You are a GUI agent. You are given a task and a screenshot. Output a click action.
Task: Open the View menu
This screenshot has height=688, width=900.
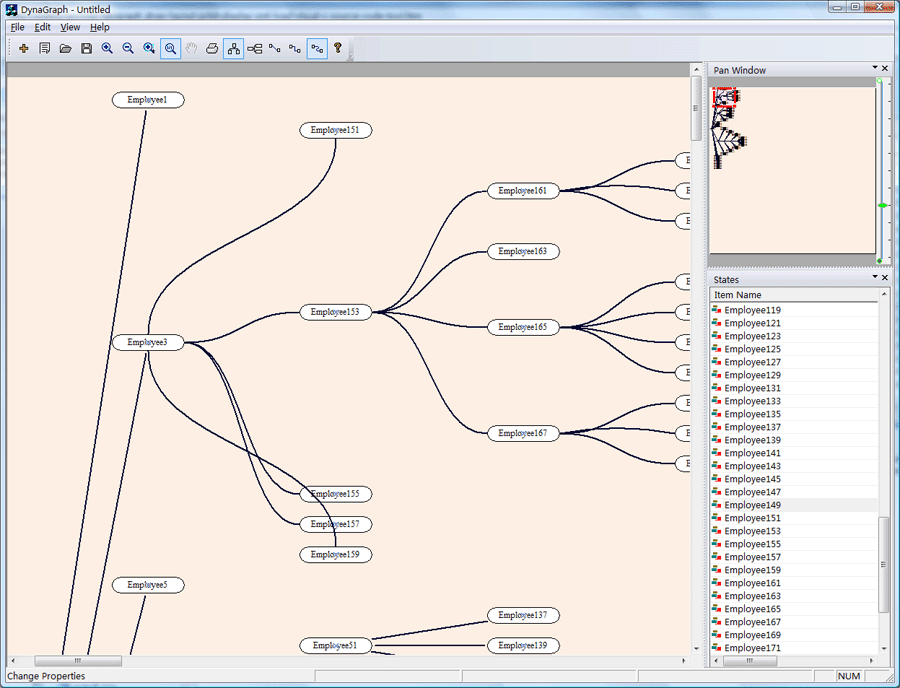tap(70, 27)
